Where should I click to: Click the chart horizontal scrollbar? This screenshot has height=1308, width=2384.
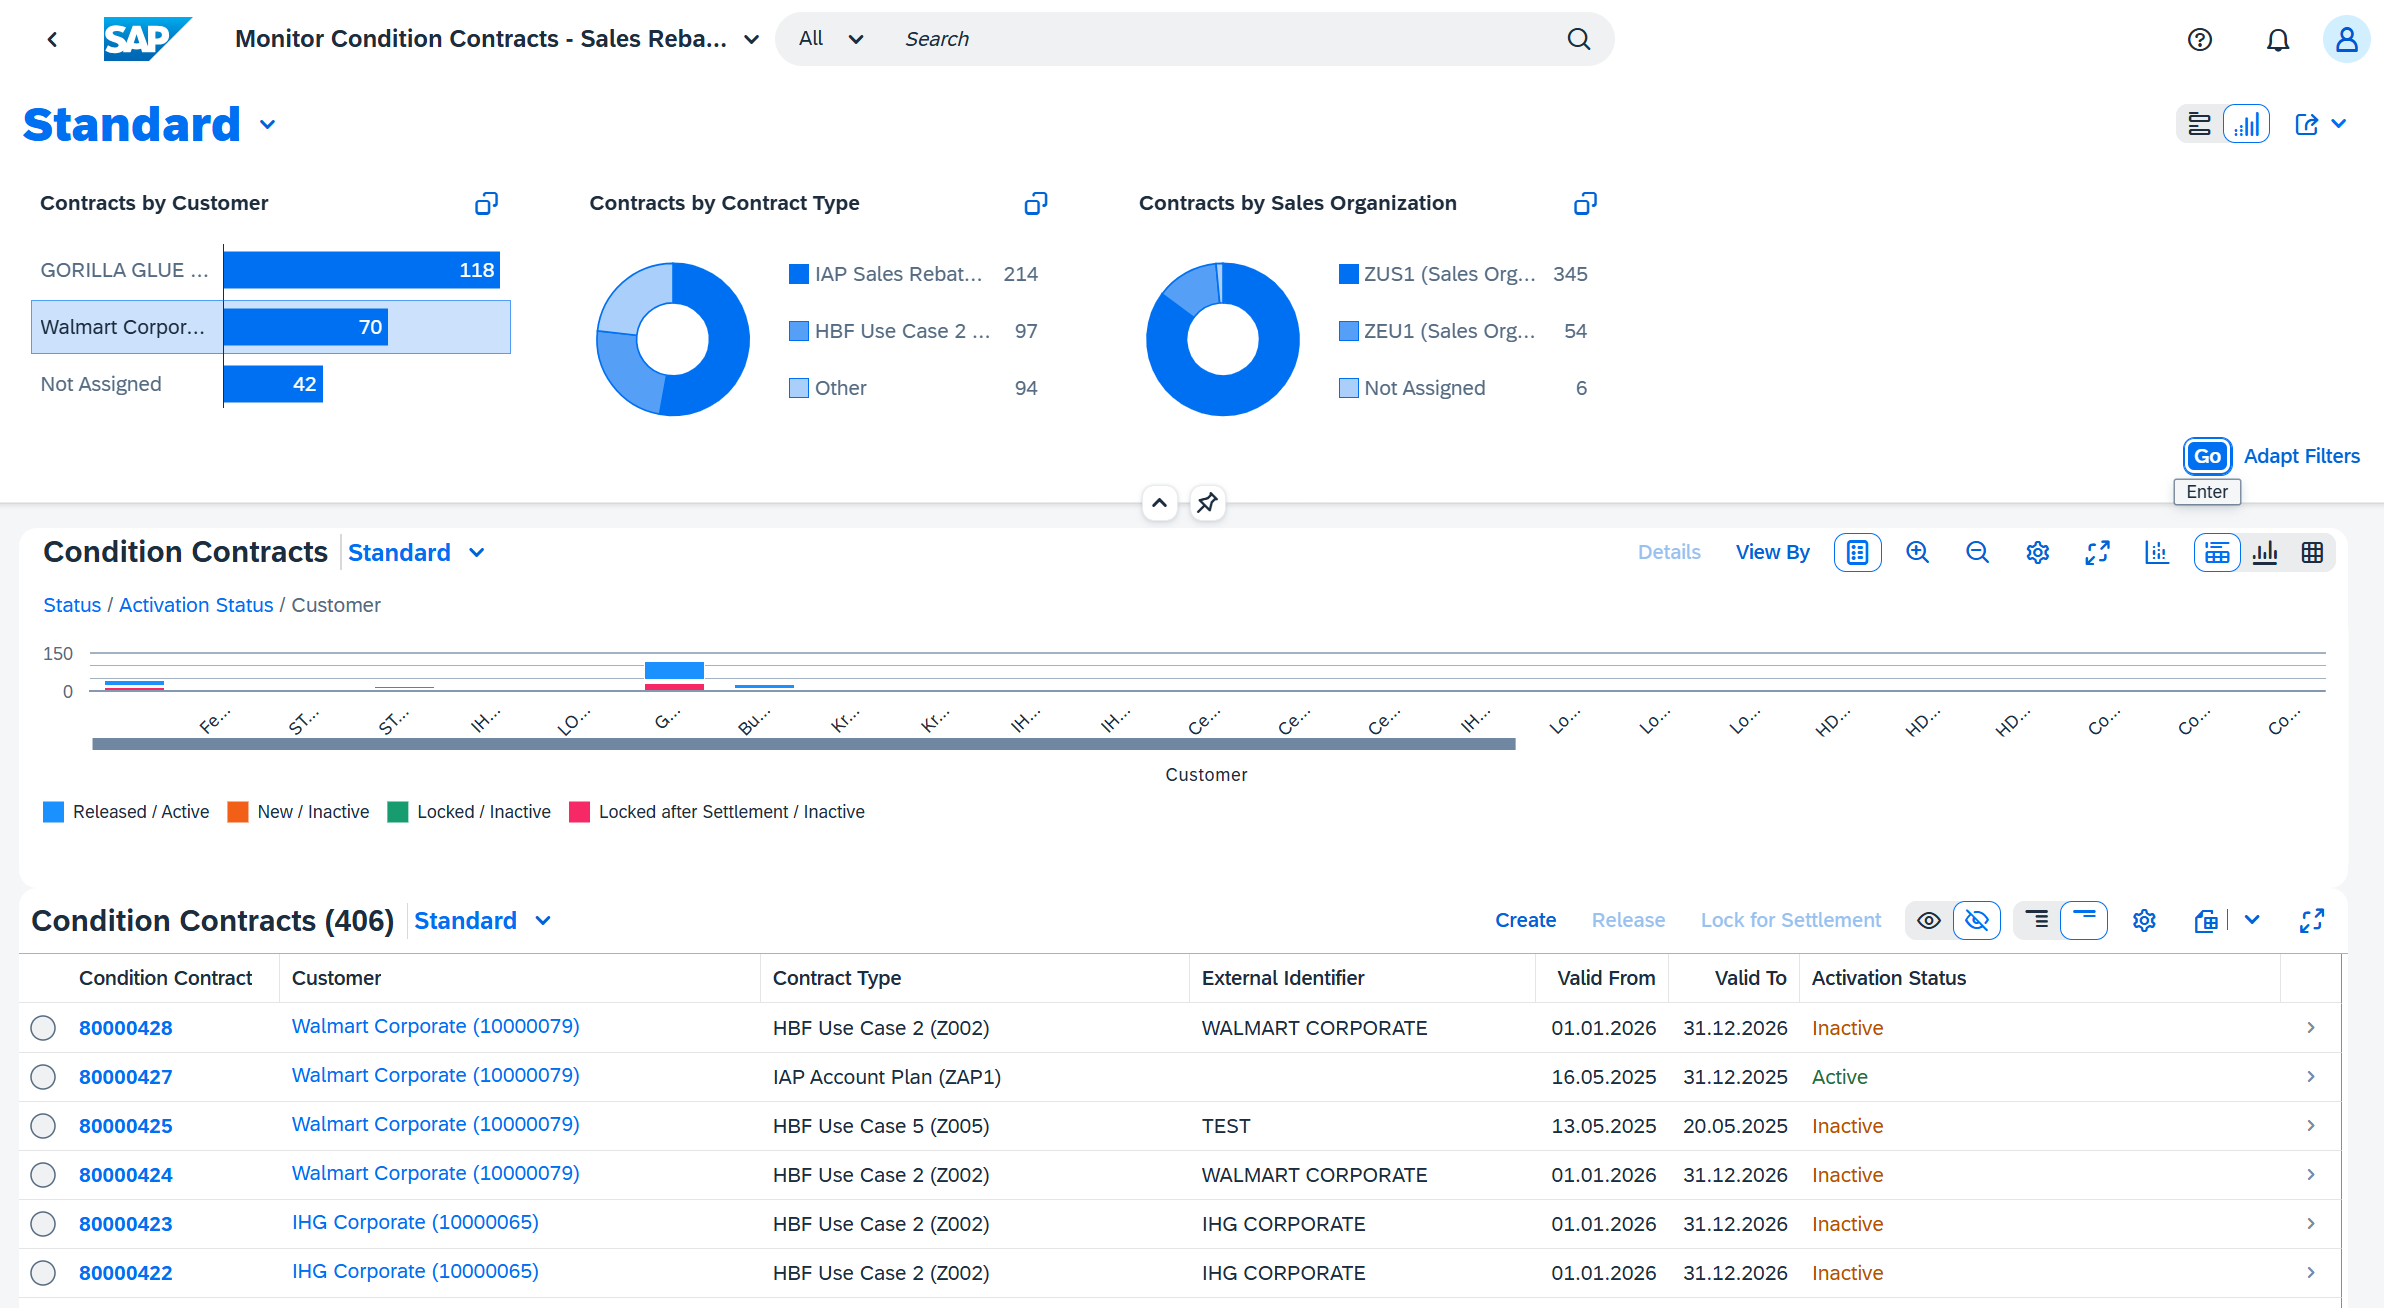pyautogui.click(x=803, y=745)
